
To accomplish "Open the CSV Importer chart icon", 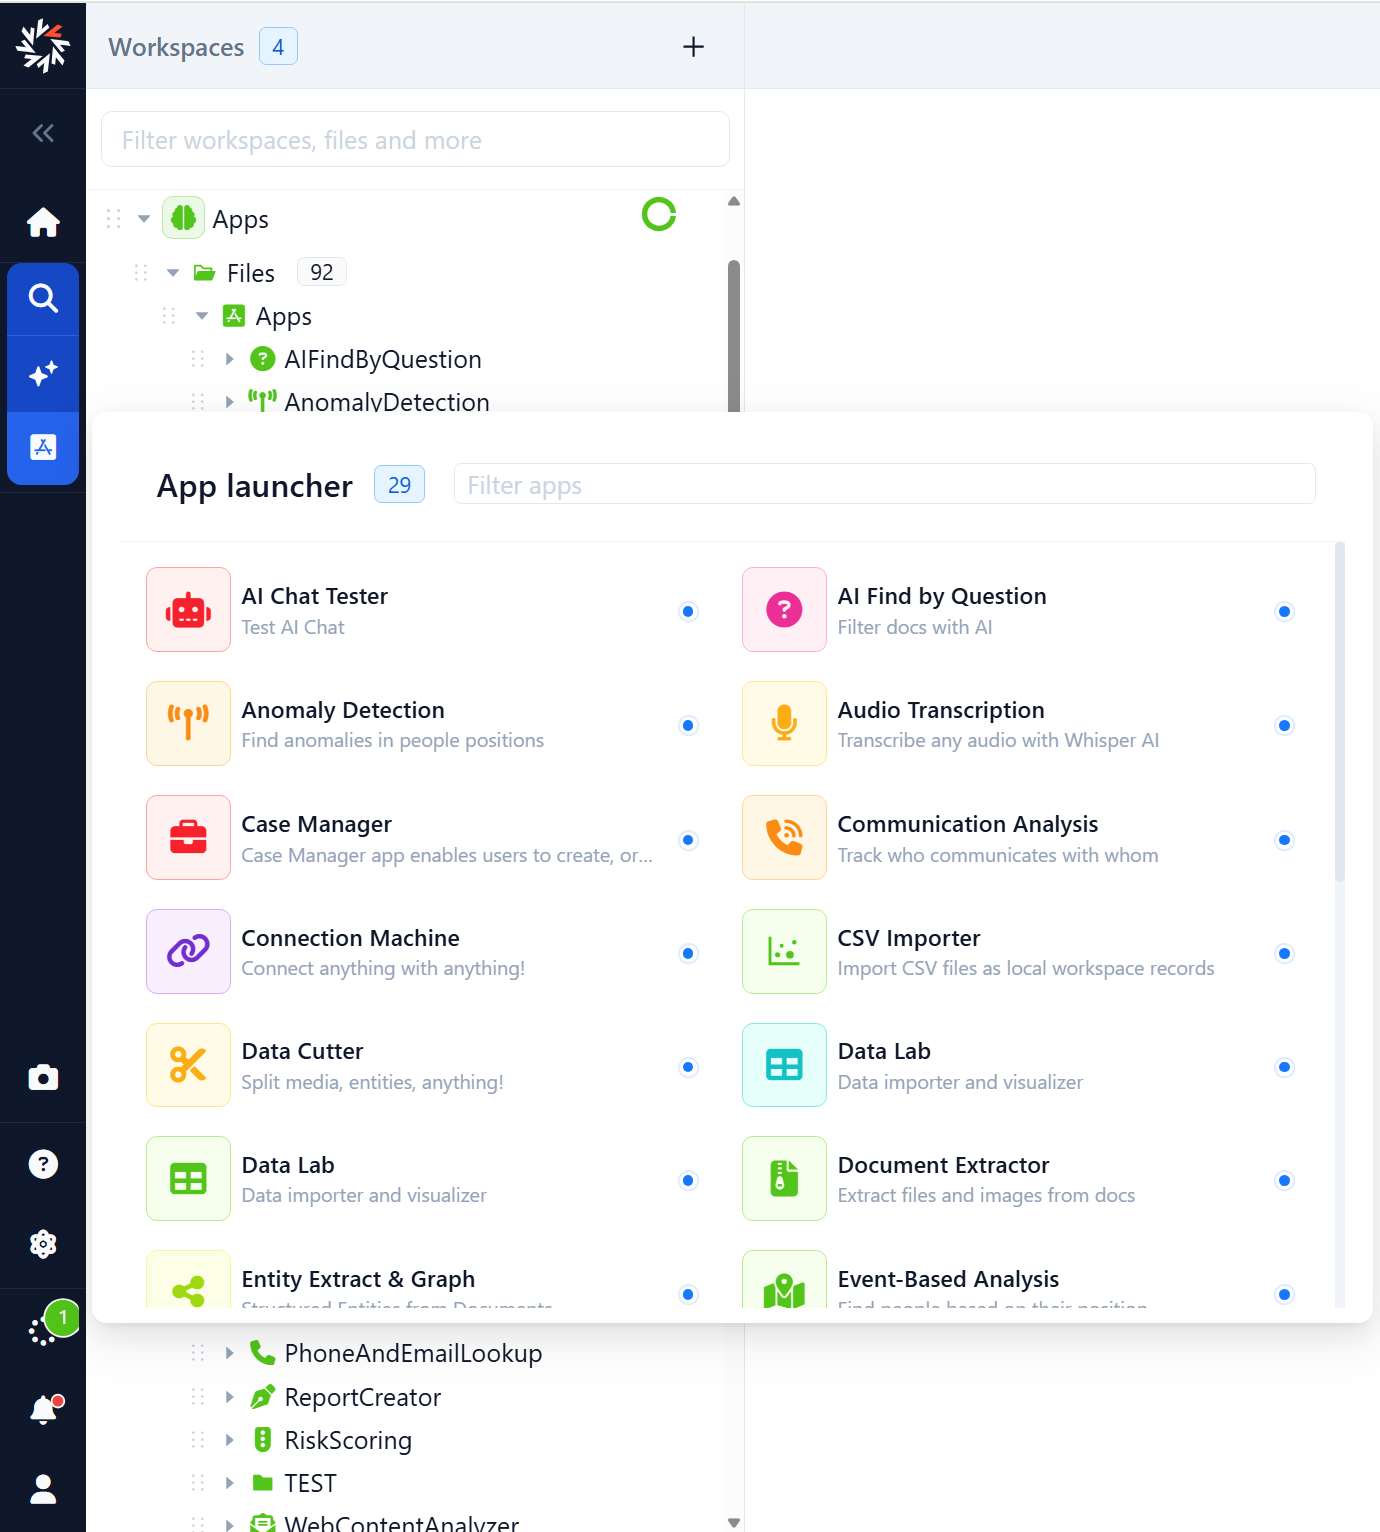I will click(x=784, y=951).
